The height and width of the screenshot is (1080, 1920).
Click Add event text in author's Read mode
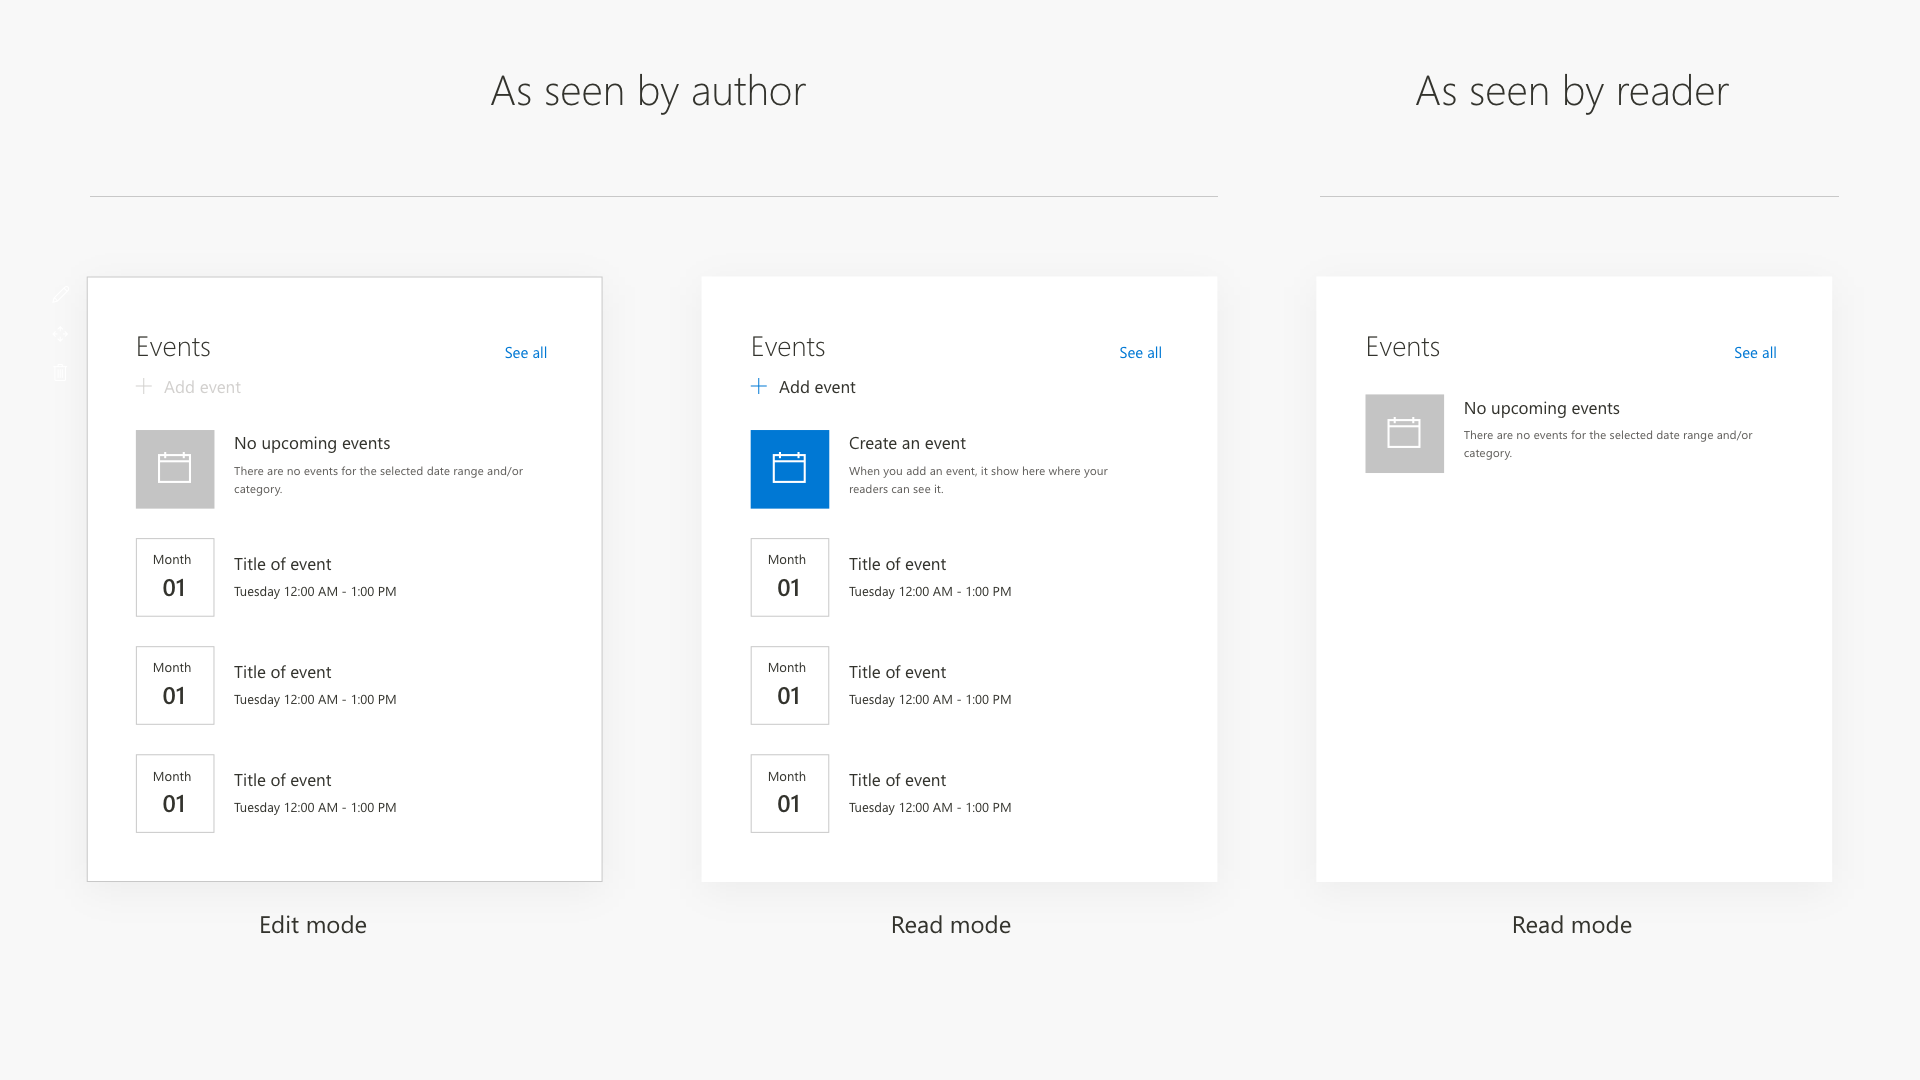817,387
